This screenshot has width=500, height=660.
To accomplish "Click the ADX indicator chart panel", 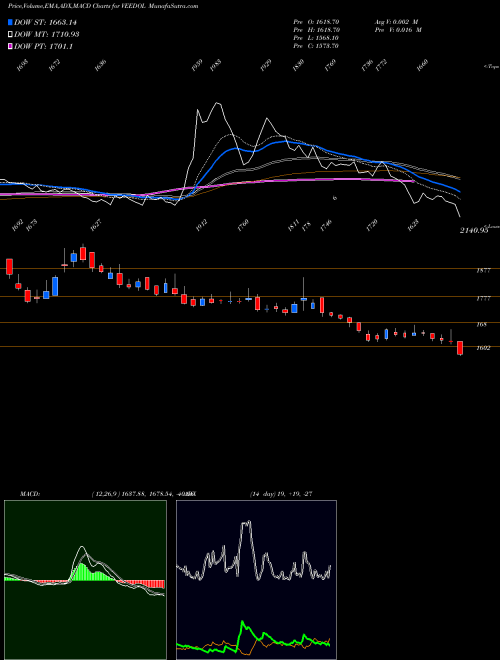I will (x=256, y=580).
